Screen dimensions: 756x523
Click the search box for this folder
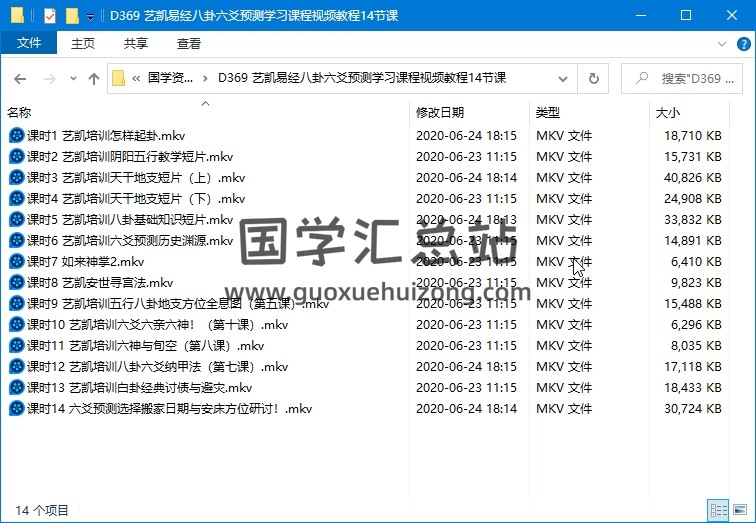tap(690, 79)
